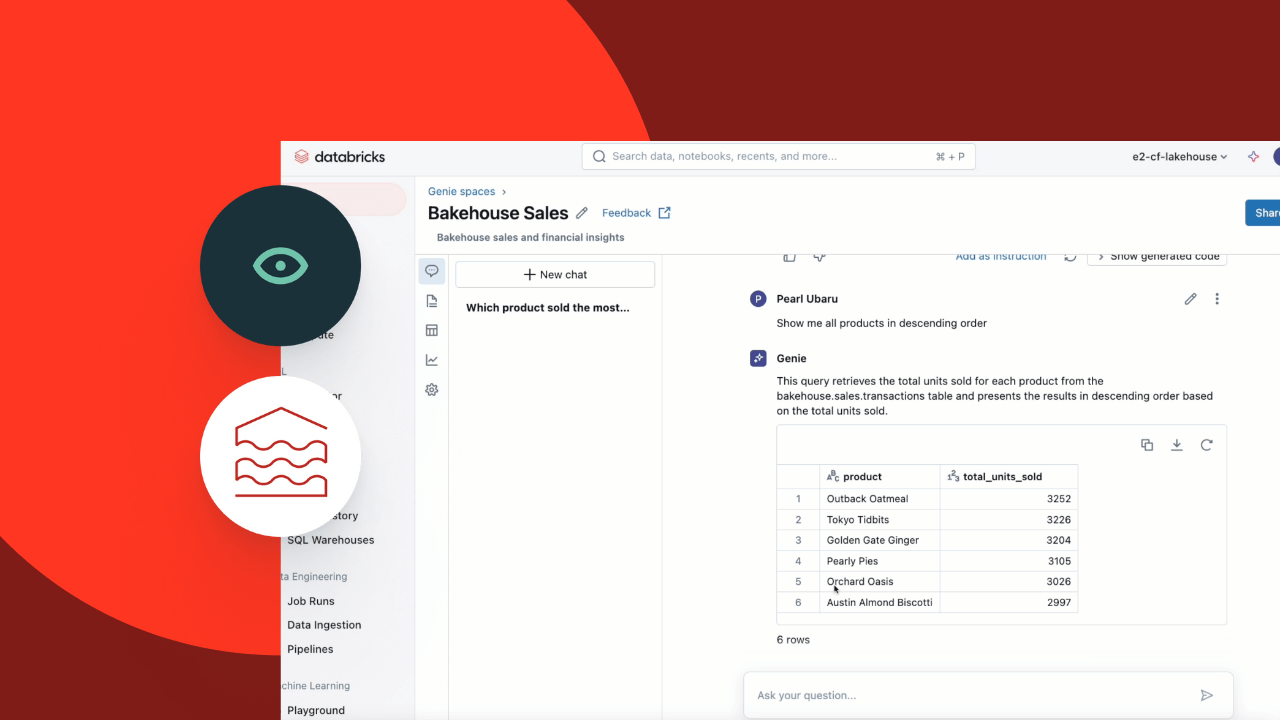
Task: Open the Instructions document icon in sidebar
Action: (x=432, y=301)
